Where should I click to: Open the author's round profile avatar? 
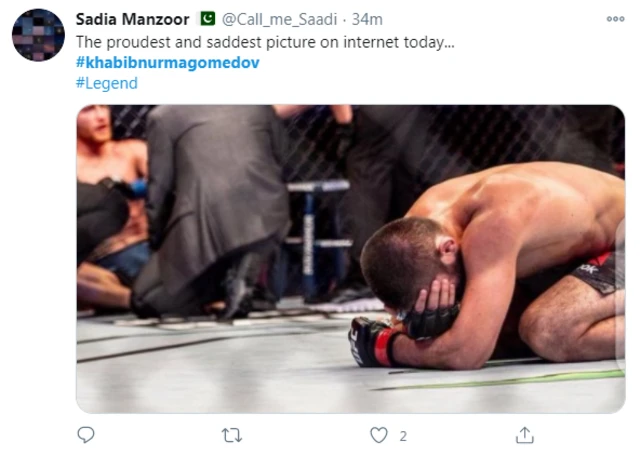tap(38, 35)
